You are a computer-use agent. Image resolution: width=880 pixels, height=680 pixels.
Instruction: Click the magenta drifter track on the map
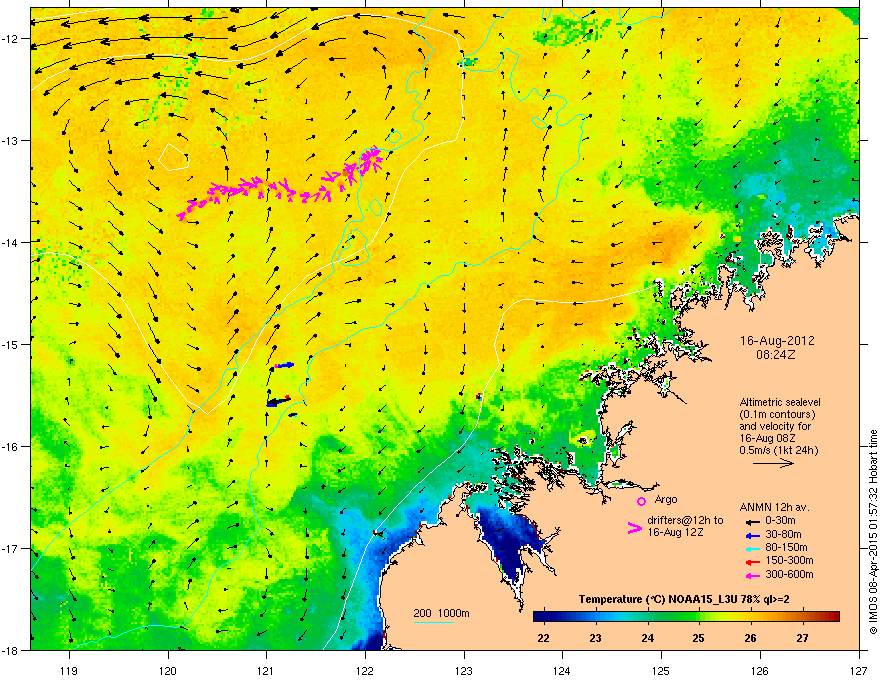click(281, 186)
